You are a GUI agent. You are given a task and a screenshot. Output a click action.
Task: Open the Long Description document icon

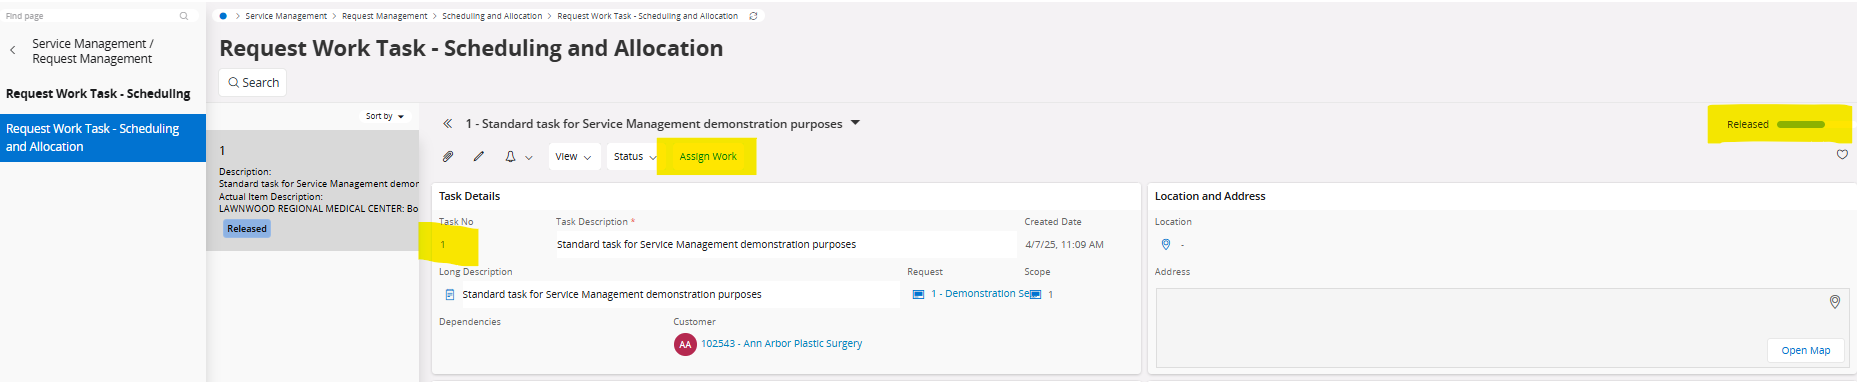pos(450,295)
